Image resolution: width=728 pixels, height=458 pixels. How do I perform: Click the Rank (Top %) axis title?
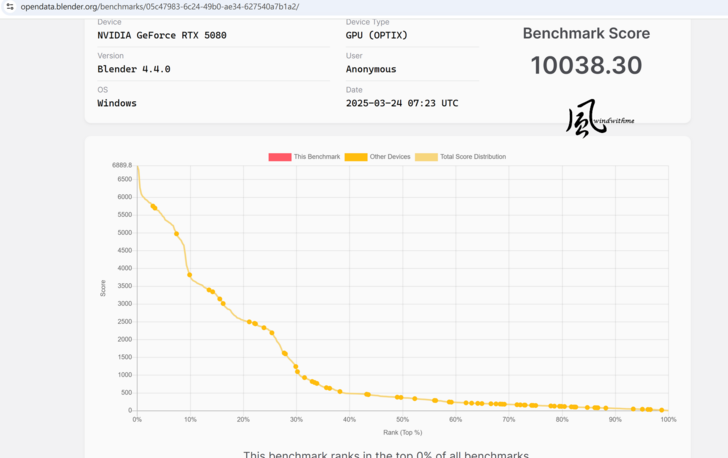click(x=403, y=432)
